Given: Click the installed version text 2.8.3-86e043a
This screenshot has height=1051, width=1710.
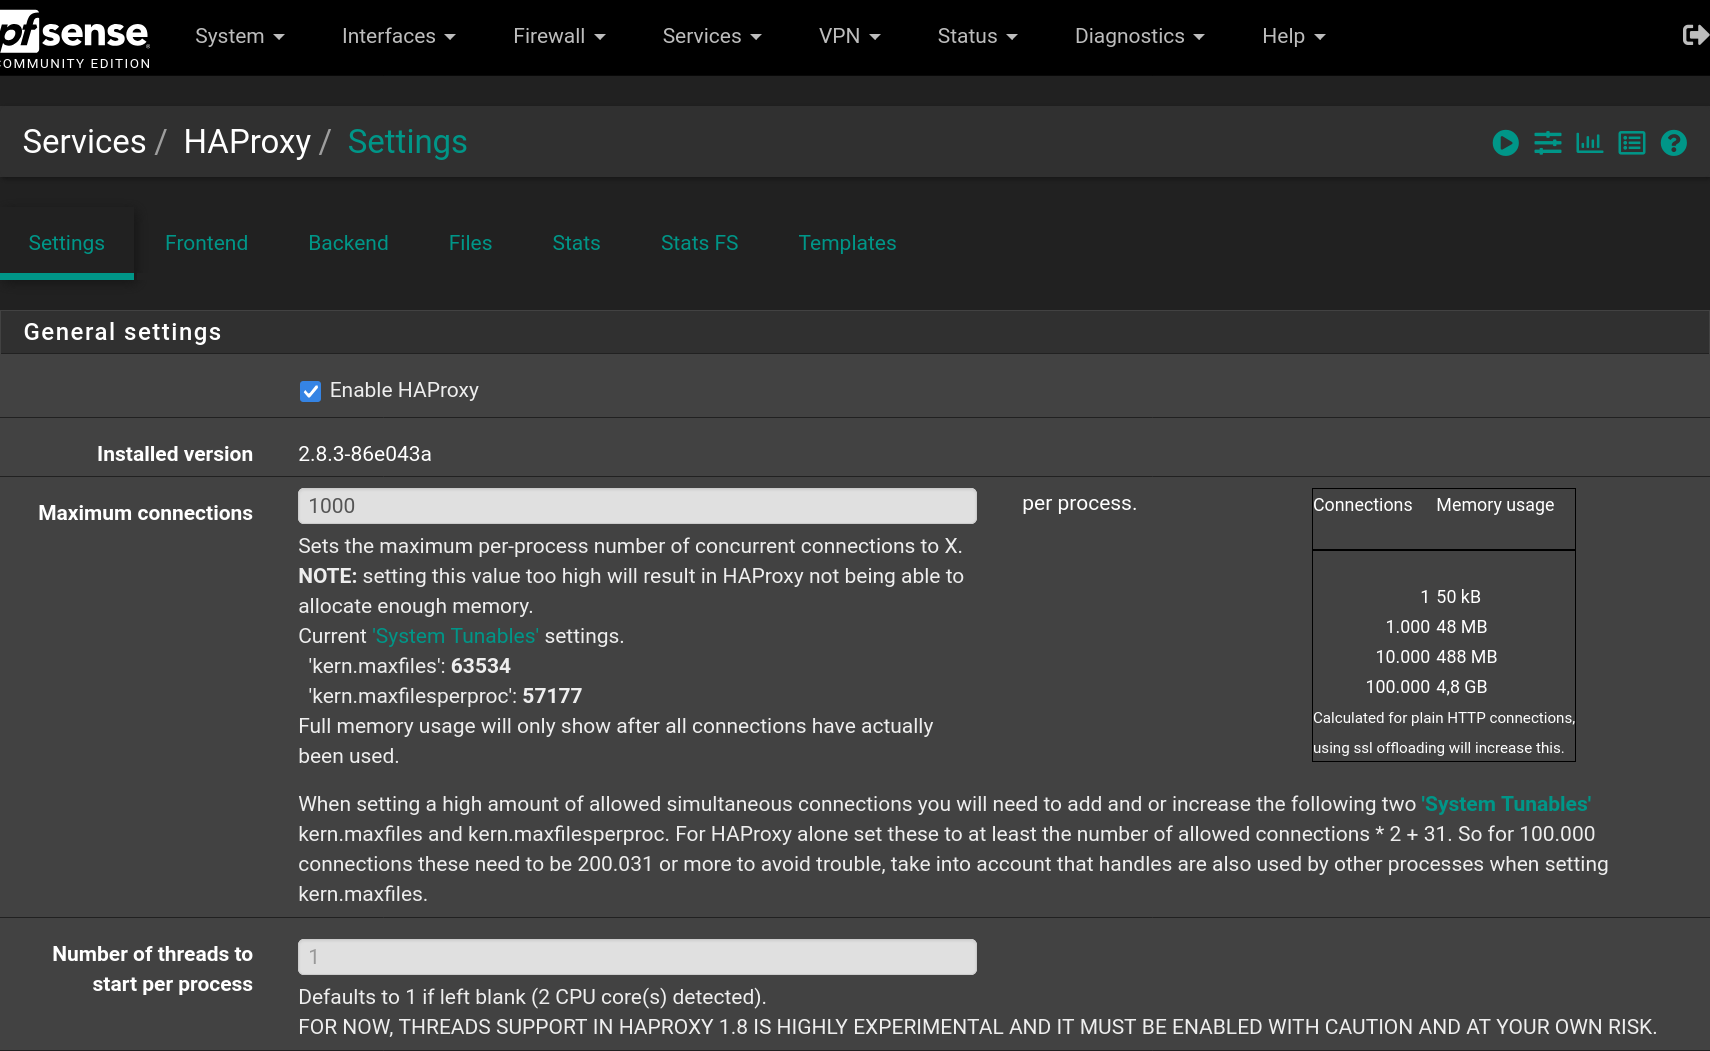Looking at the screenshot, I should pos(365,454).
